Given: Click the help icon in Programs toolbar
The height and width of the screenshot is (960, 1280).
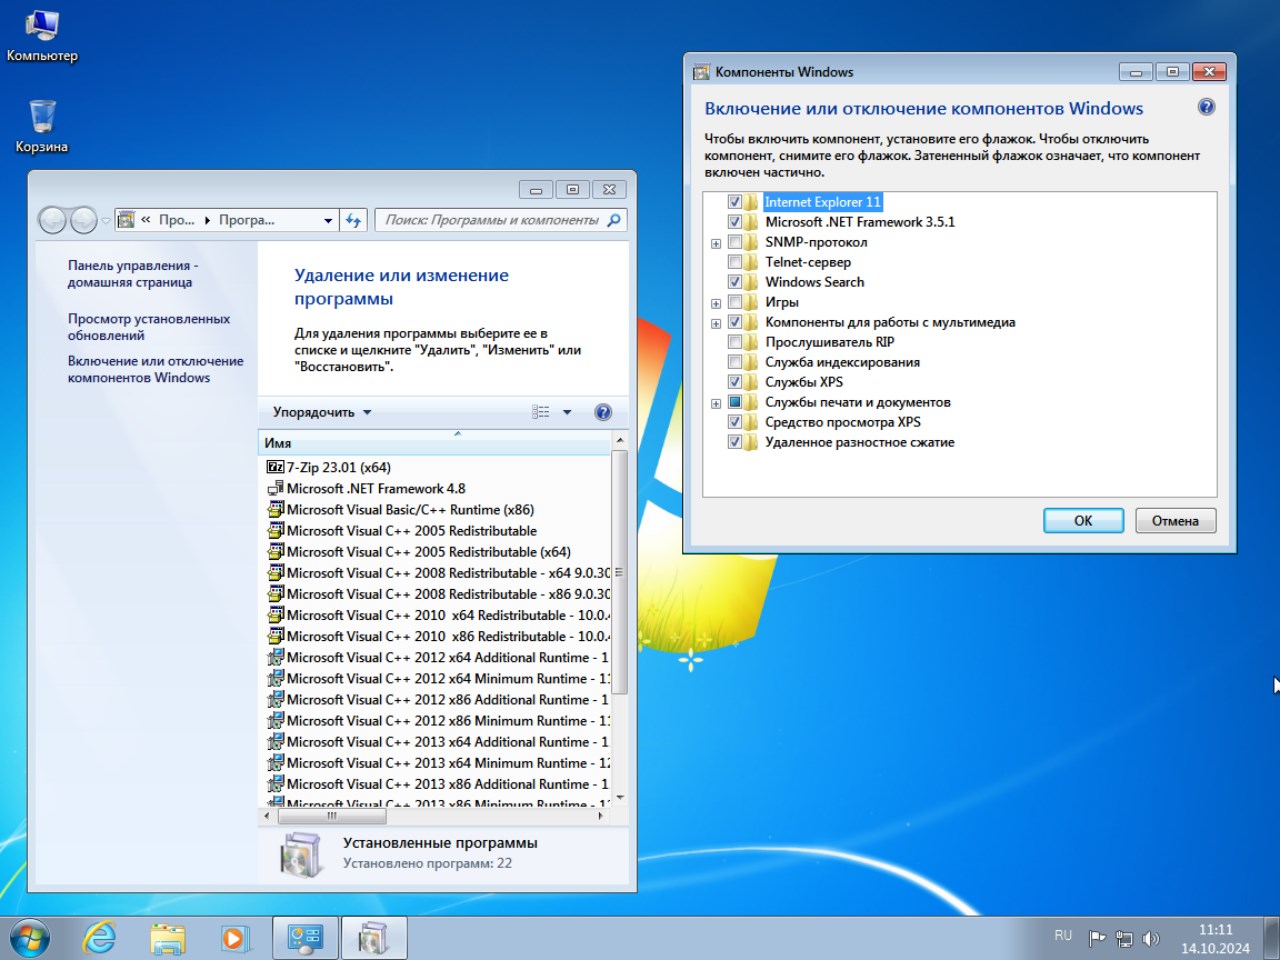Looking at the screenshot, I should click(x=603, y=412).
